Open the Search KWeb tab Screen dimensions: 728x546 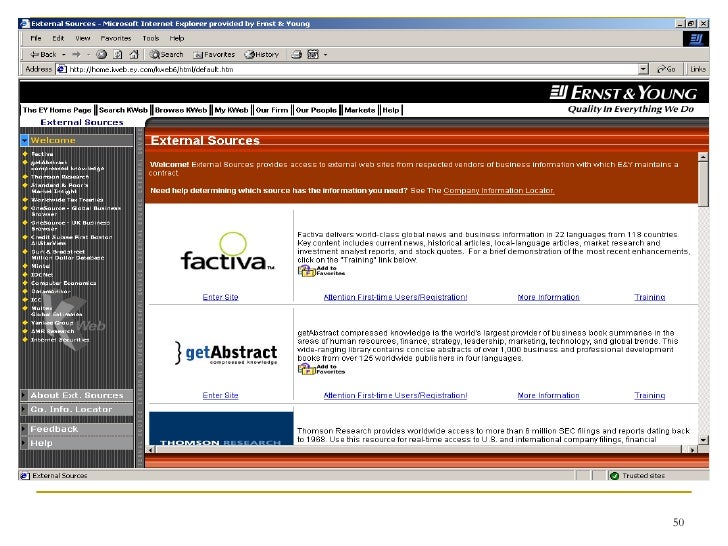[x=123, y=110]
